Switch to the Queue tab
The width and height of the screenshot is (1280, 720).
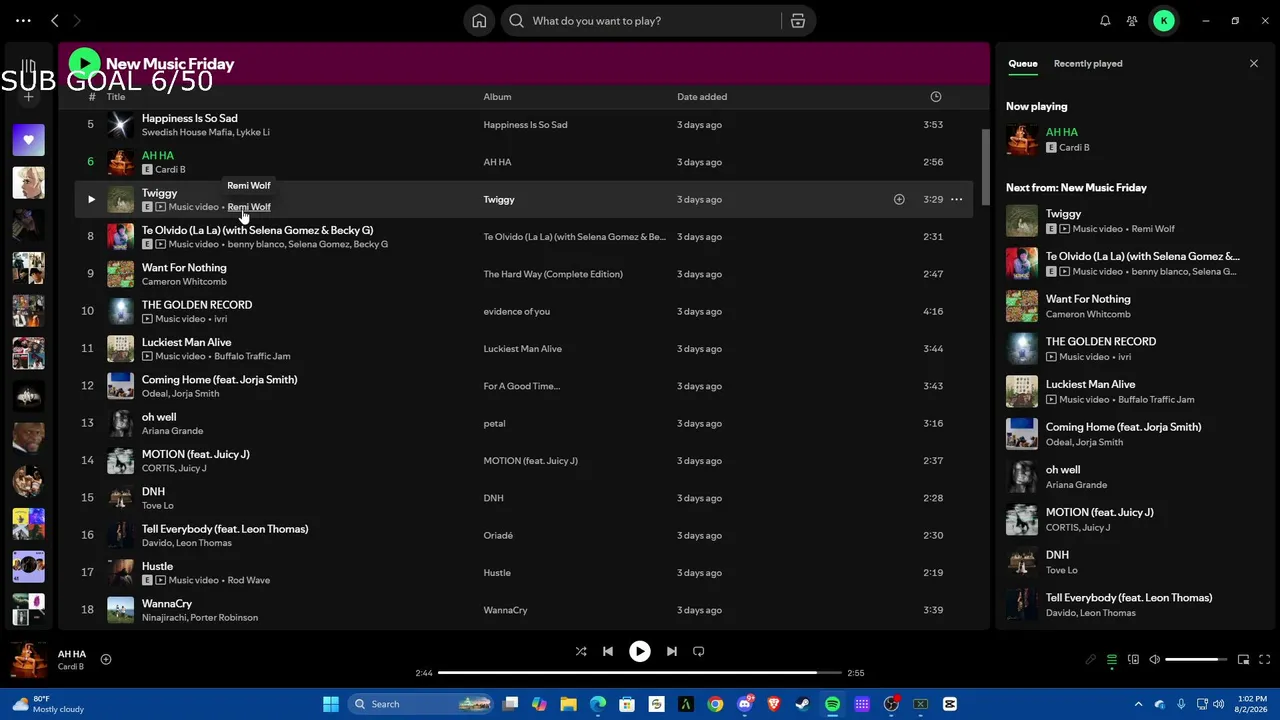1023,64
